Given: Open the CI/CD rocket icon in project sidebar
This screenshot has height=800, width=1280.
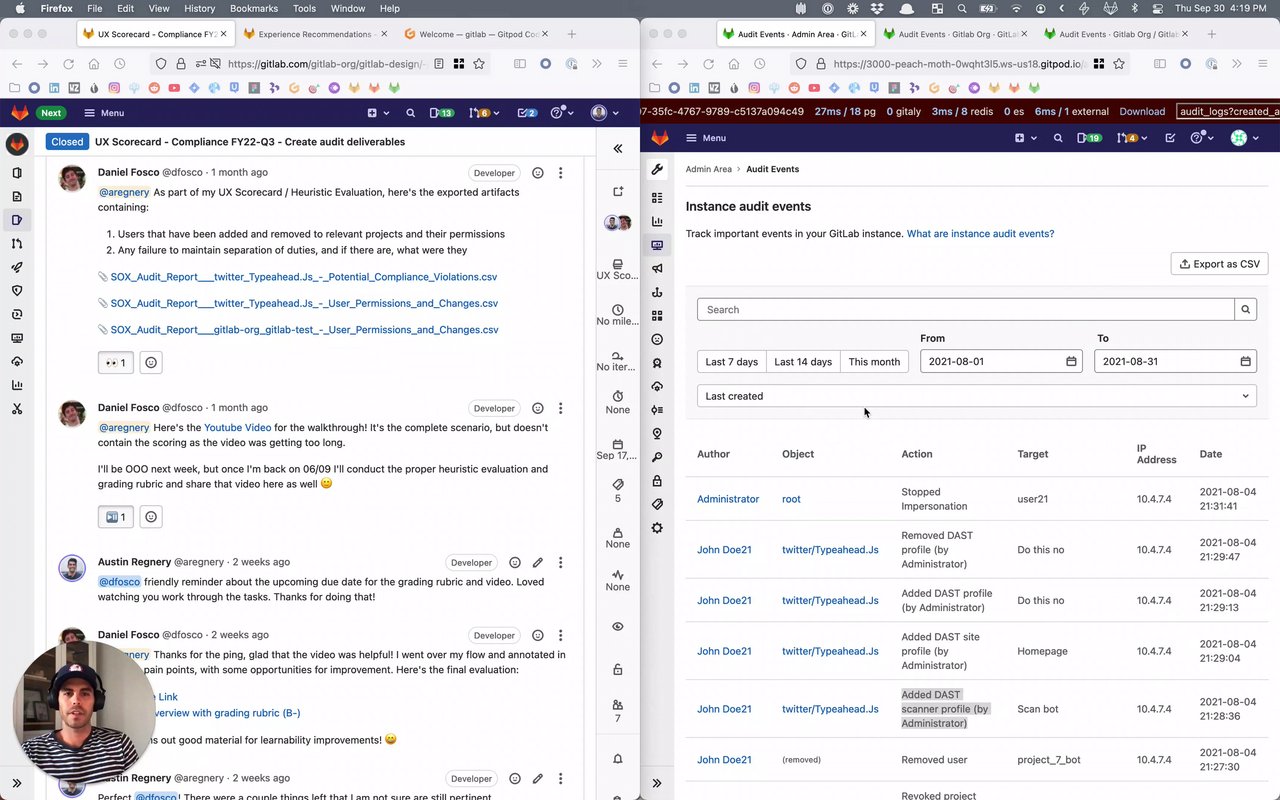Looking at the screenshot, I should [x=17, y=267].
